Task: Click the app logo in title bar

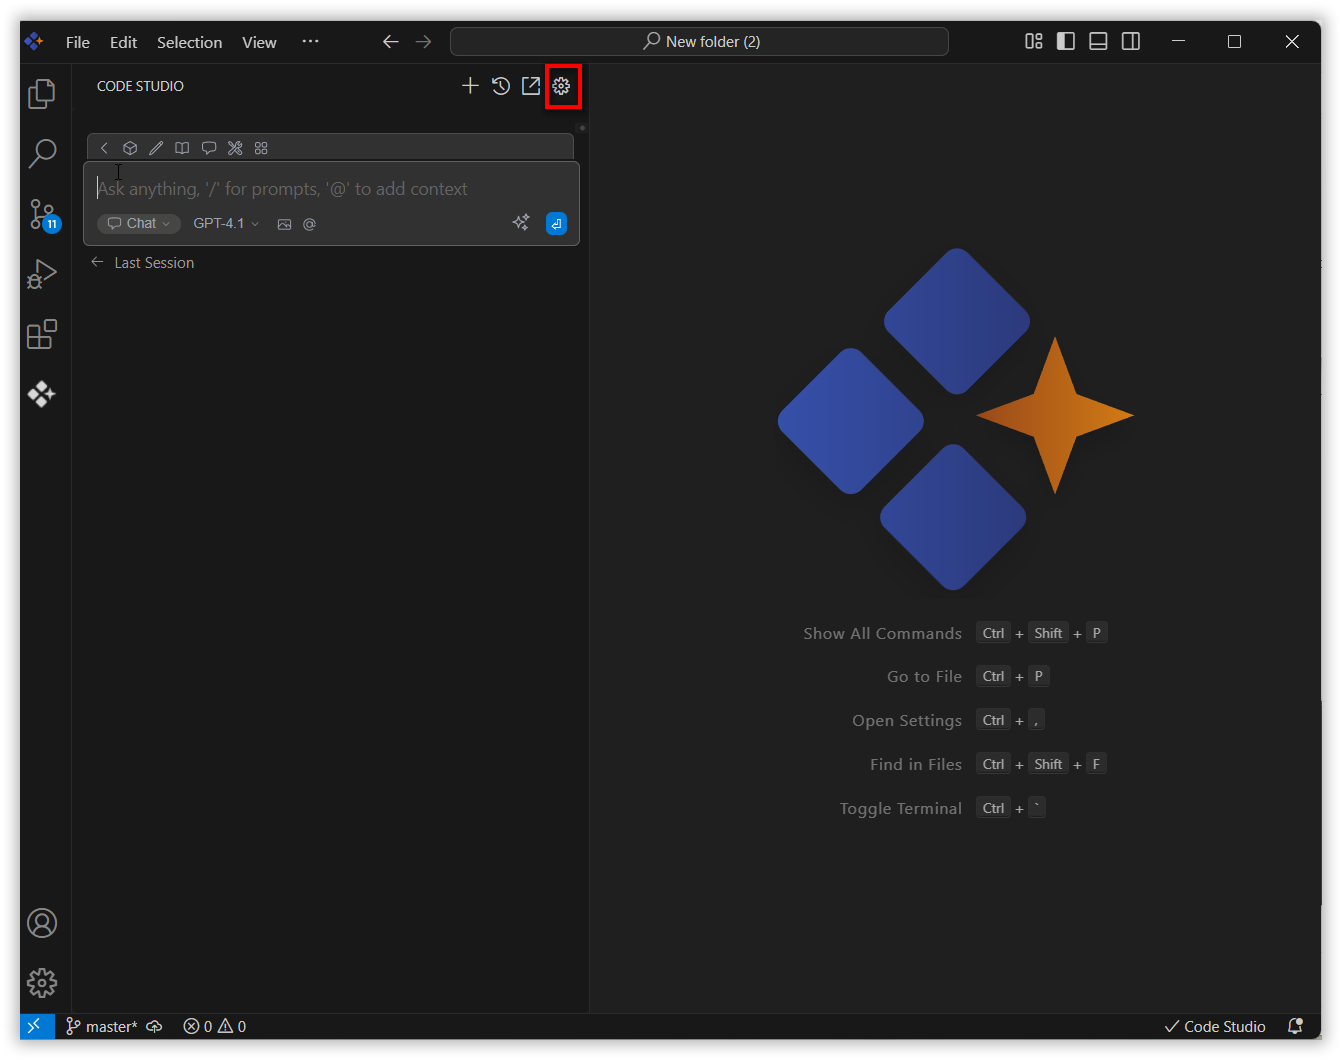Action: pos(34,41)
